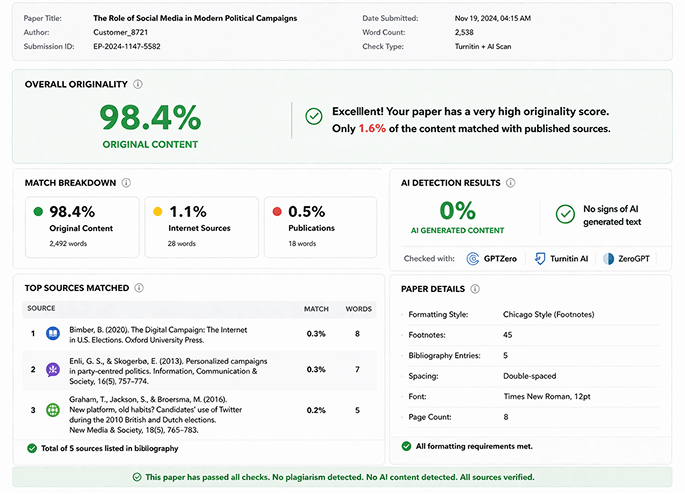Click info icon beside Top Sources Matched
685x494 pixels.
coord(138,288)
